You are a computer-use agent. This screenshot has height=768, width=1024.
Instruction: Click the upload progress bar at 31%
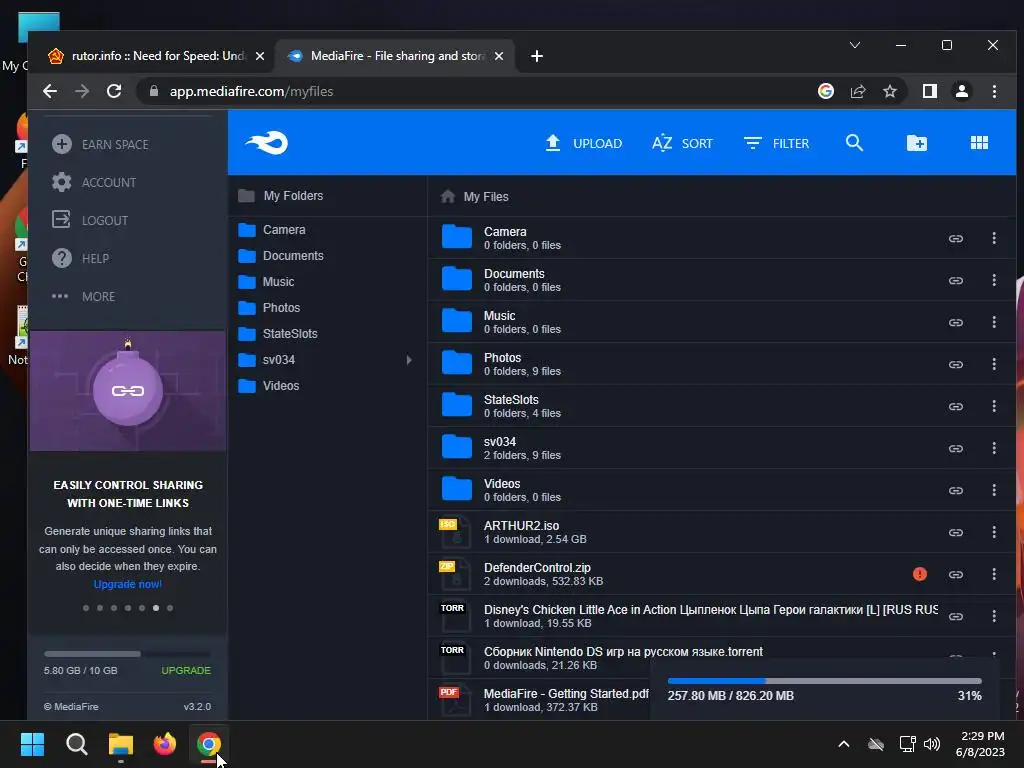pos(824,681)
